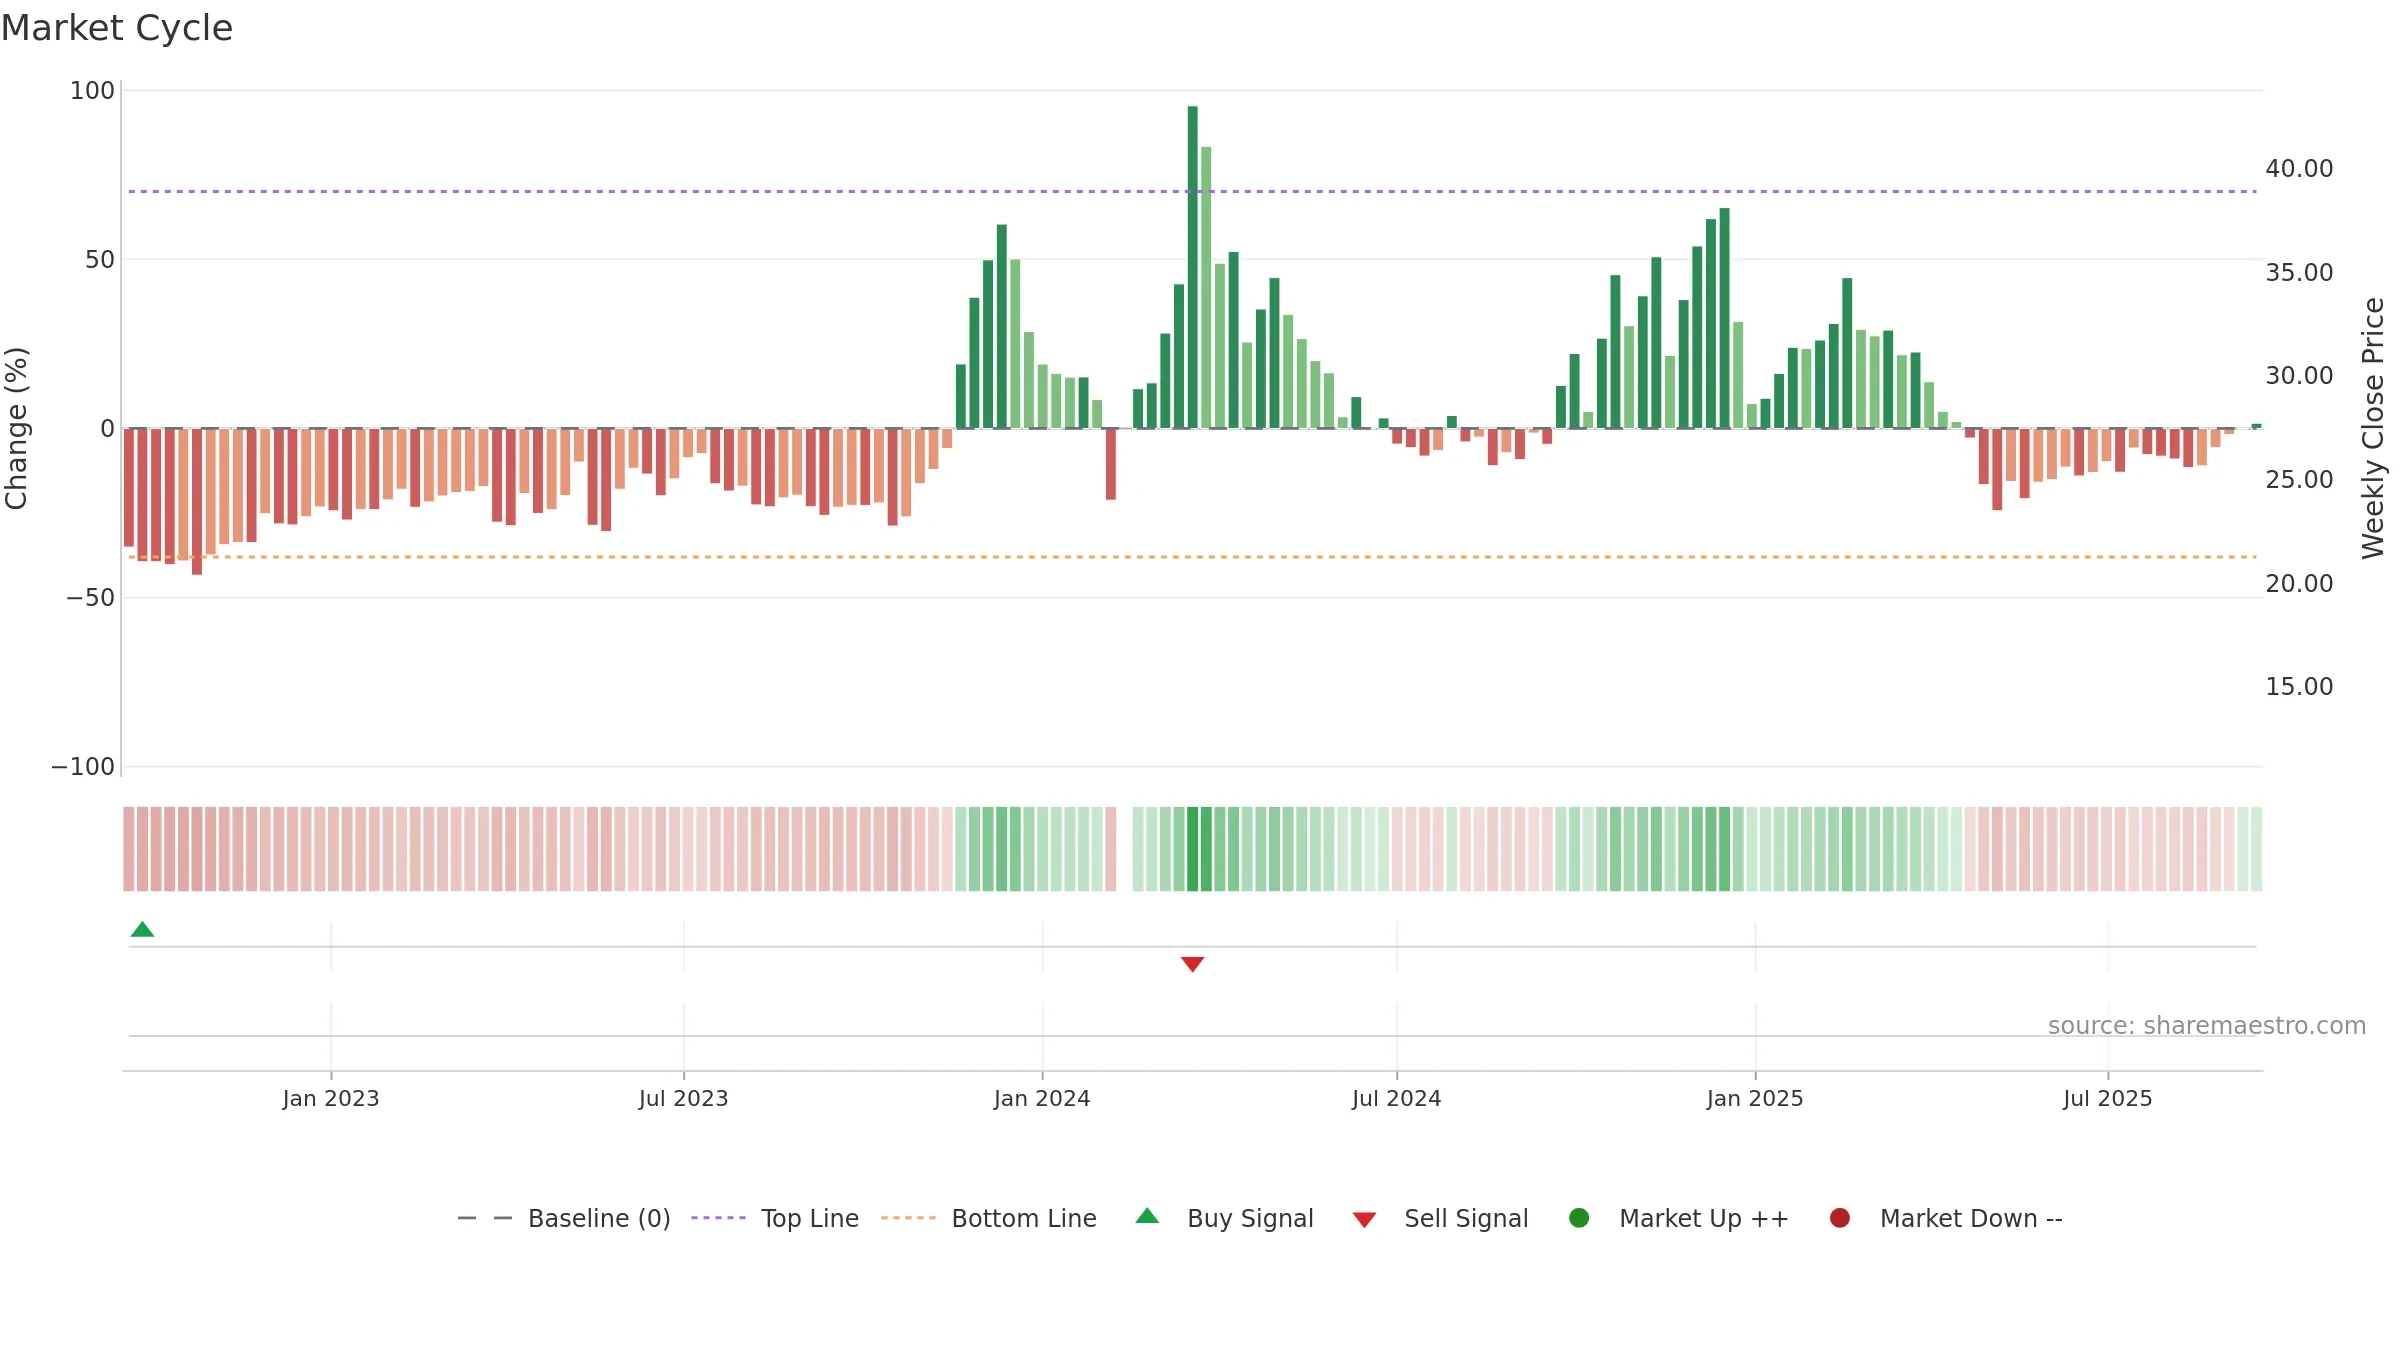
Task: Toggle the Market Up ++ legend entry
Action: [1679, 1218]
